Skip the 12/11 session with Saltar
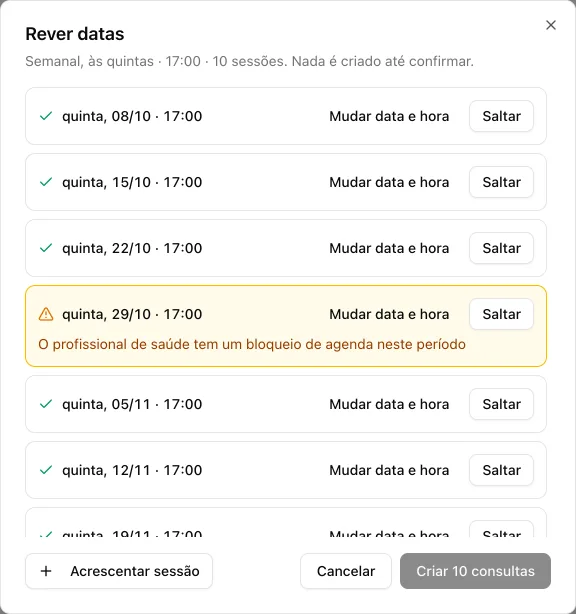Screen dimensions: 576x614 coord(501,470)
